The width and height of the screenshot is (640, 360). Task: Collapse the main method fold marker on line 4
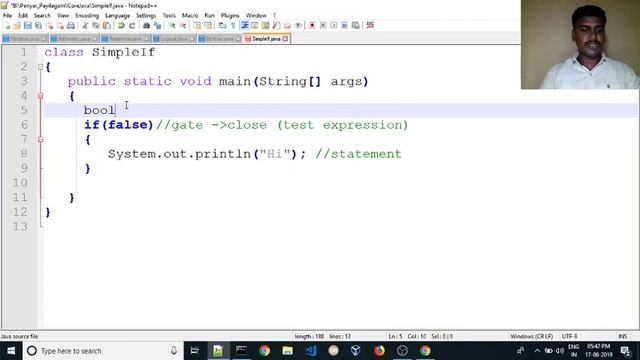coord(40,96)
